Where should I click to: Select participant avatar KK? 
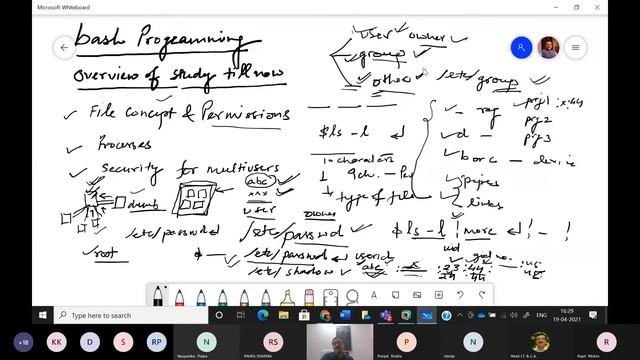(56, 342)
